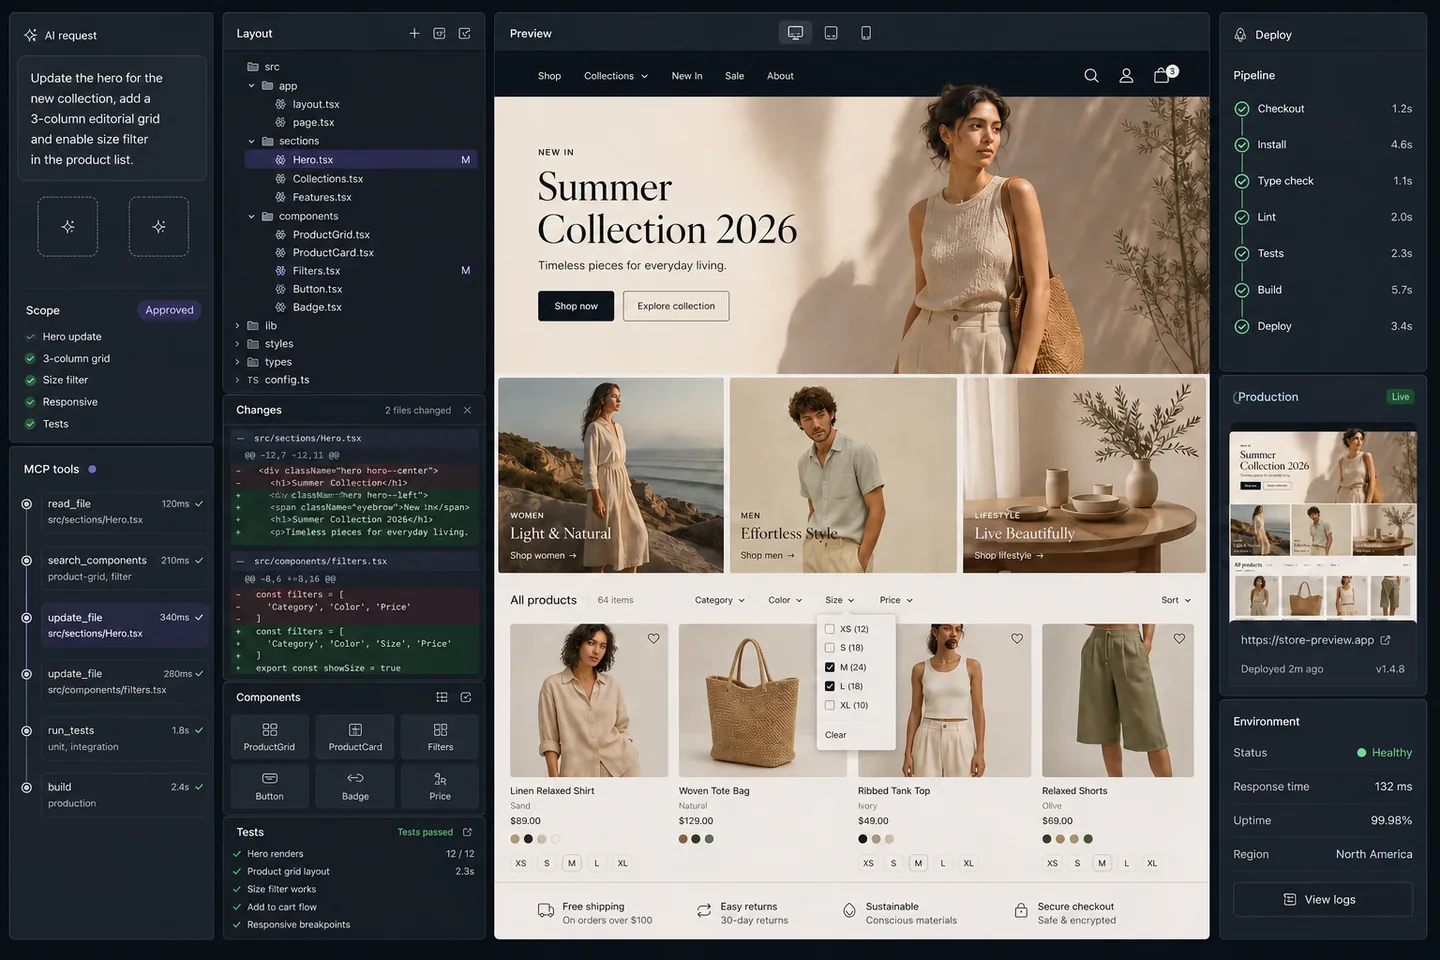Viewport: 1440px width, 960px height.
Task: Open the Collections nav menu
Action: coord(616,76)
